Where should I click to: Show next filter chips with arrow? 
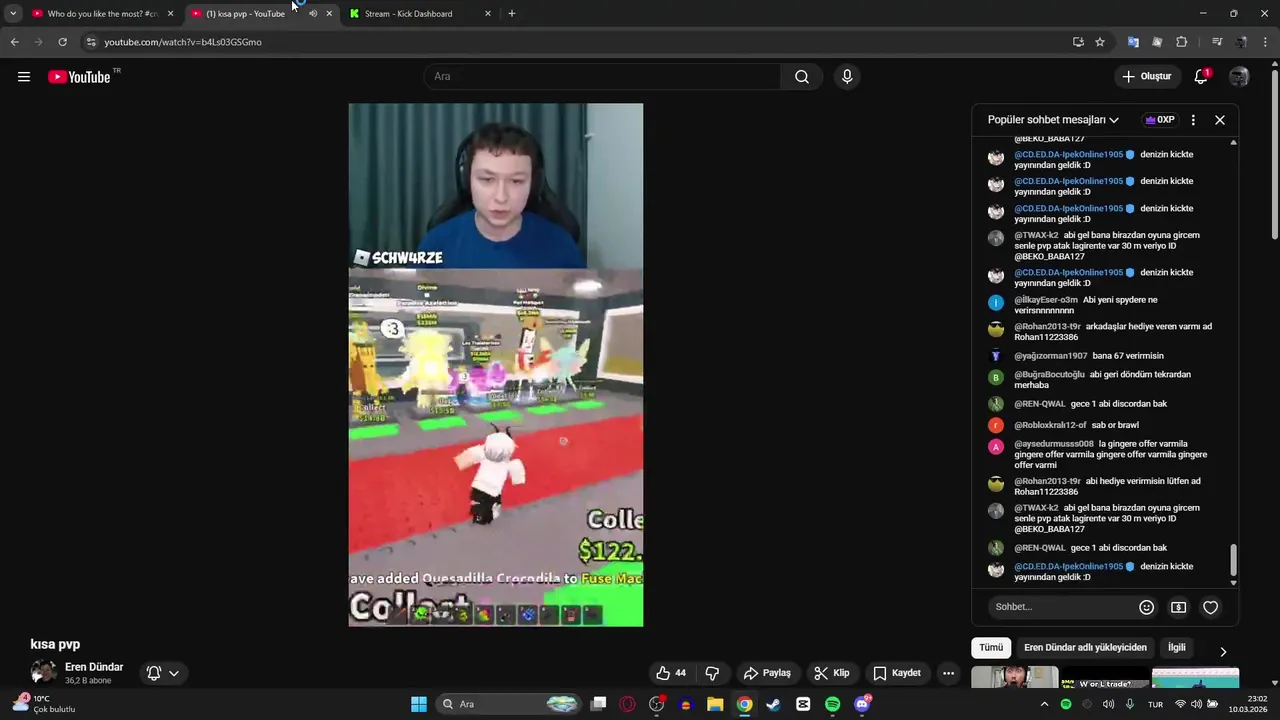[x=1223, y=651]
